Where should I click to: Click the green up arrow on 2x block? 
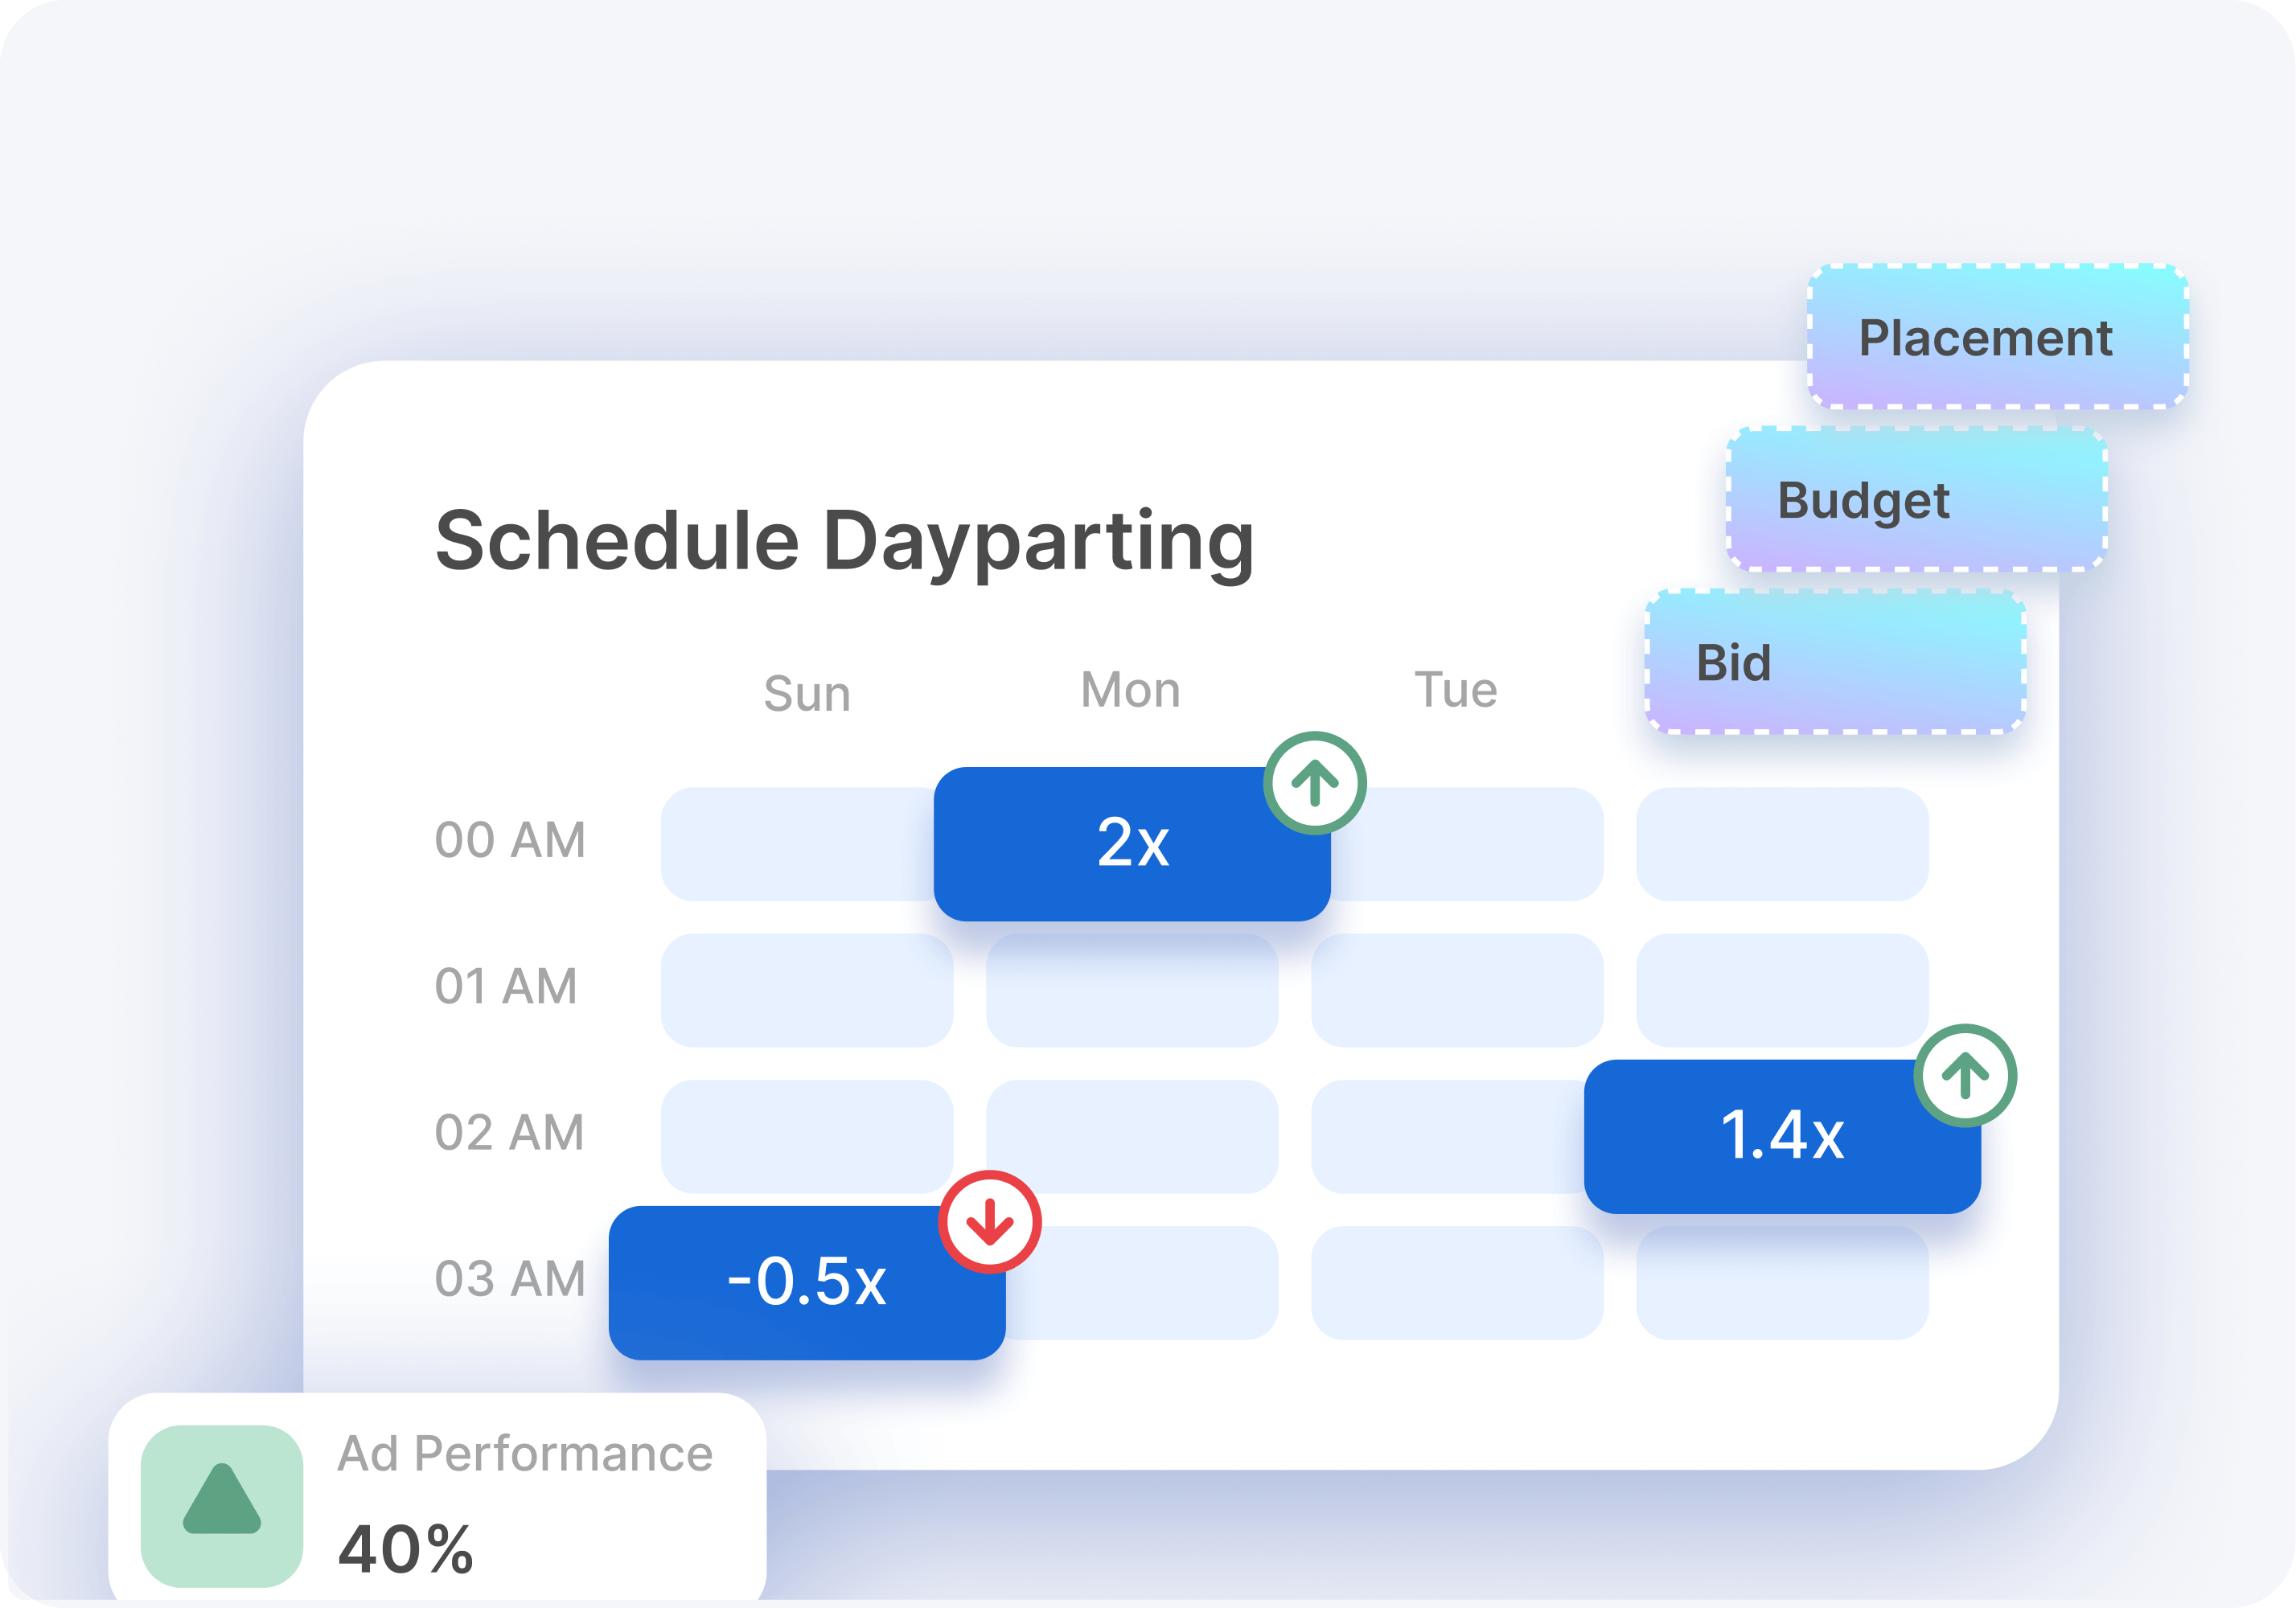pos(1314,783)
